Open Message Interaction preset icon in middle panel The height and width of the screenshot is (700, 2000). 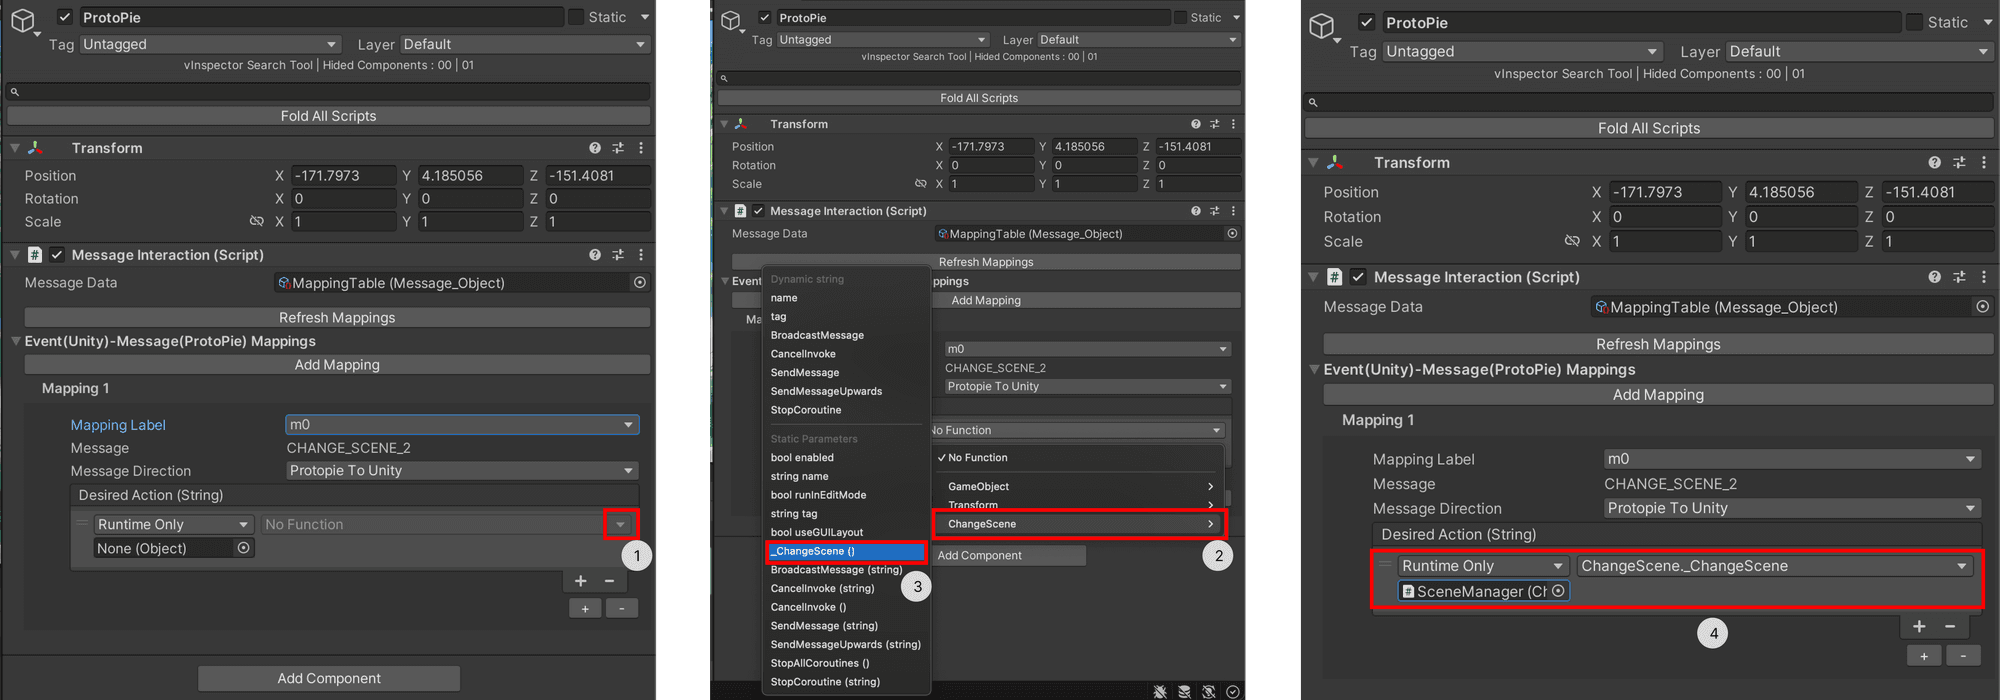(x=1214, y=211)
